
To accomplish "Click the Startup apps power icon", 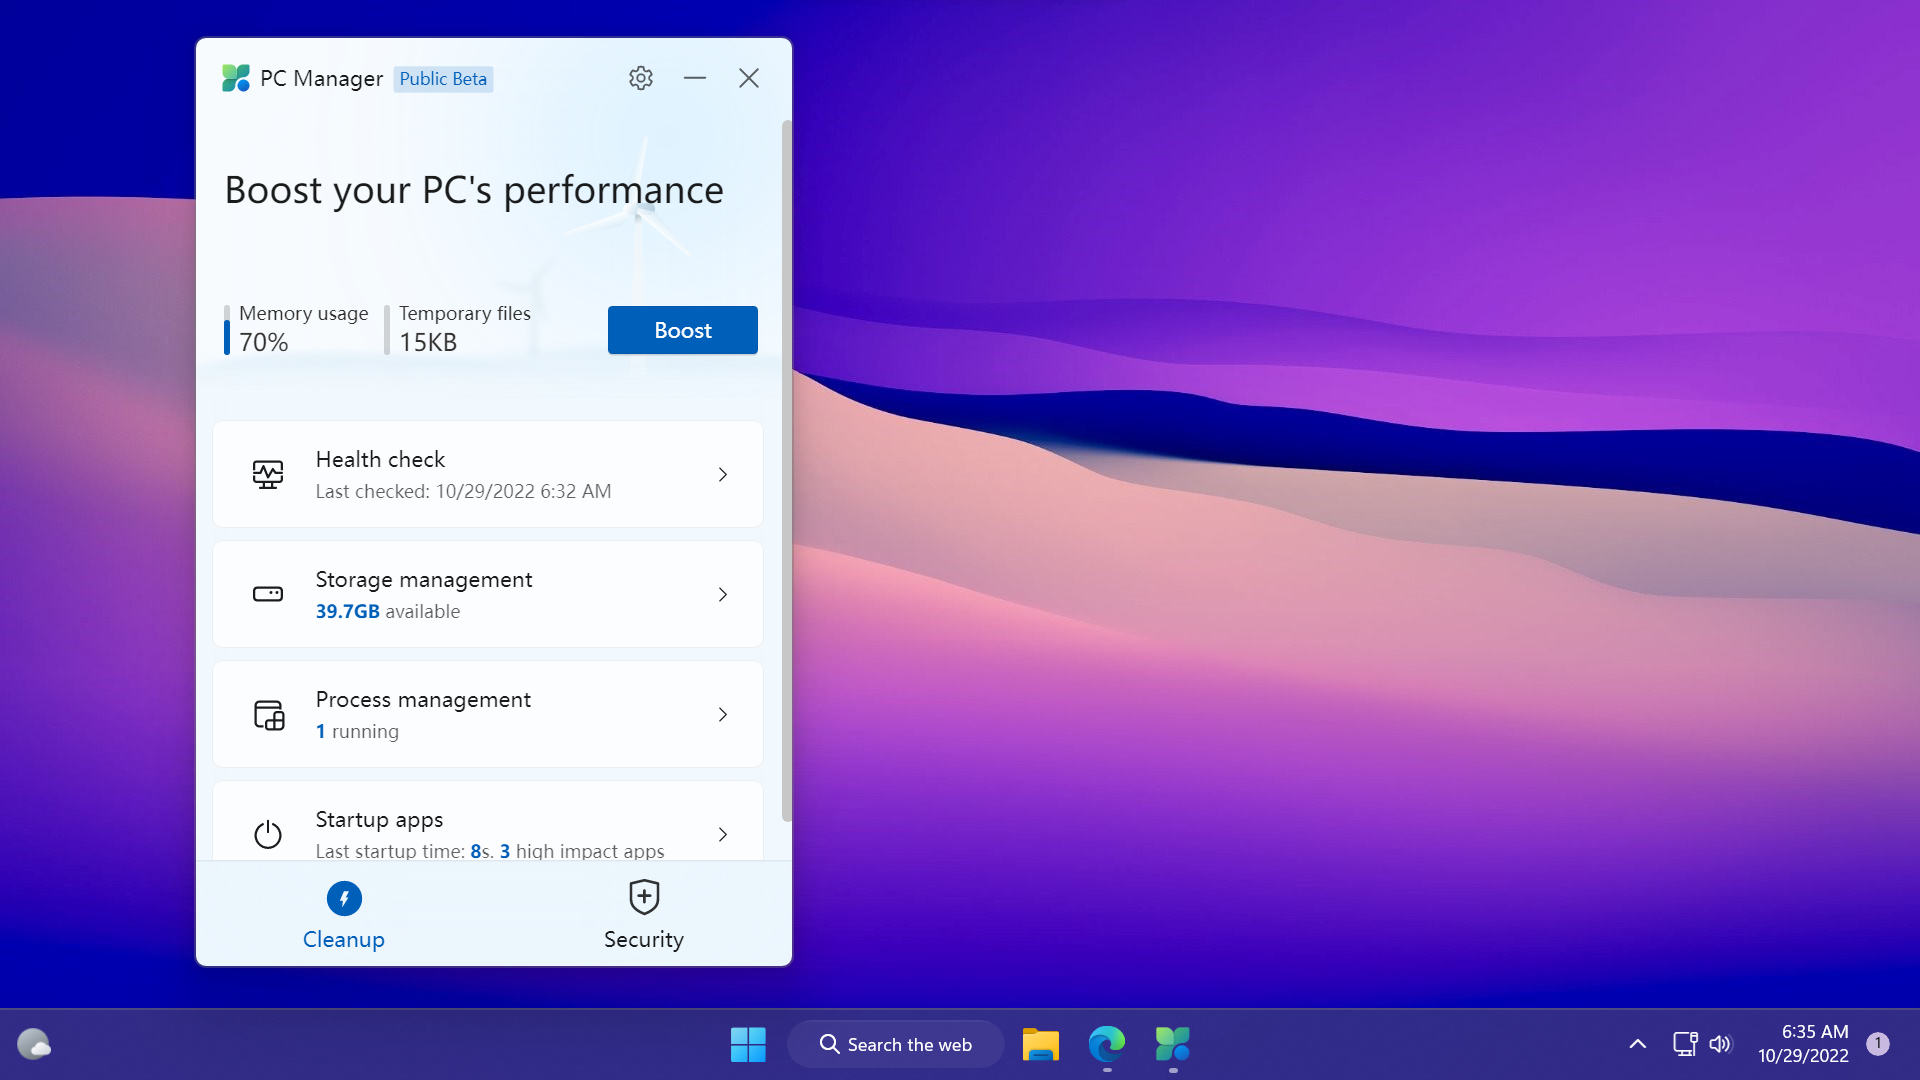I will 267,834.
